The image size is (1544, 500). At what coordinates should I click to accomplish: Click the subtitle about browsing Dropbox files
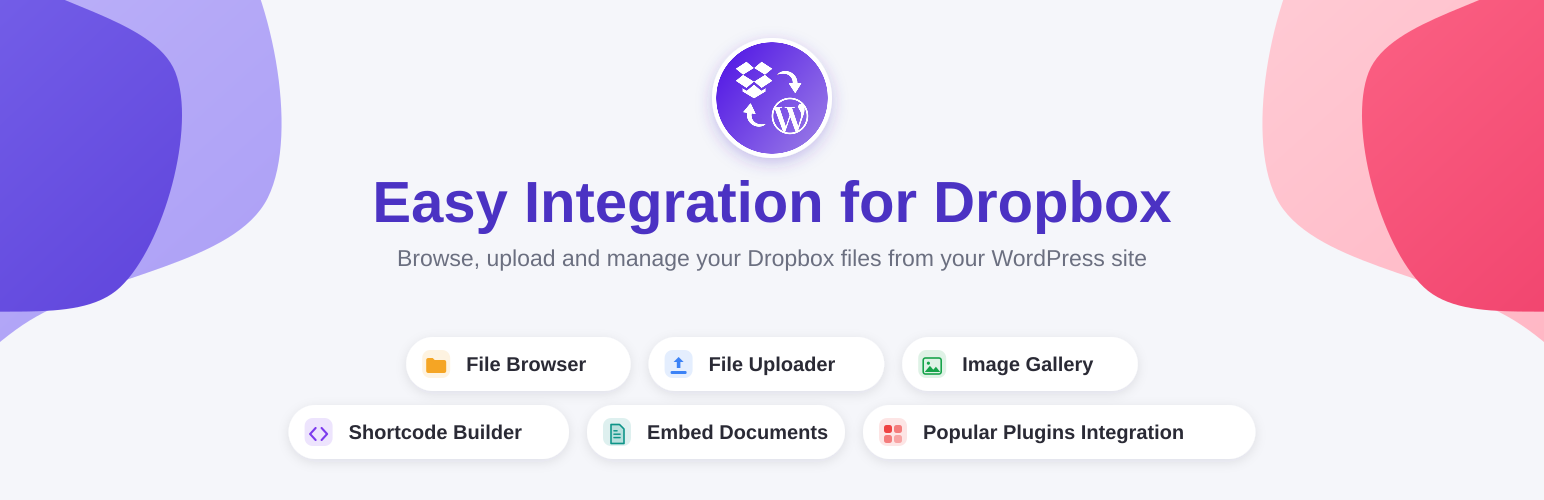coord(772,258)
